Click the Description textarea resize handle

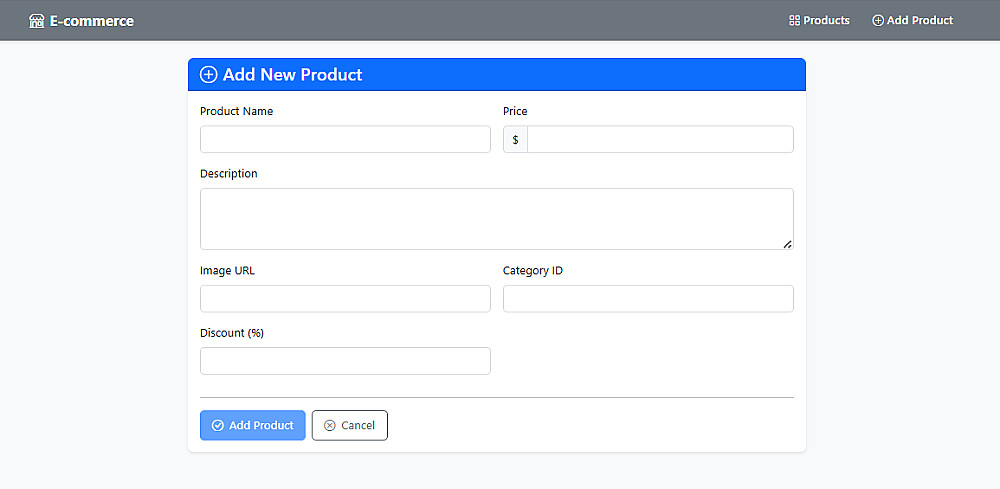(x=788, y=243)
